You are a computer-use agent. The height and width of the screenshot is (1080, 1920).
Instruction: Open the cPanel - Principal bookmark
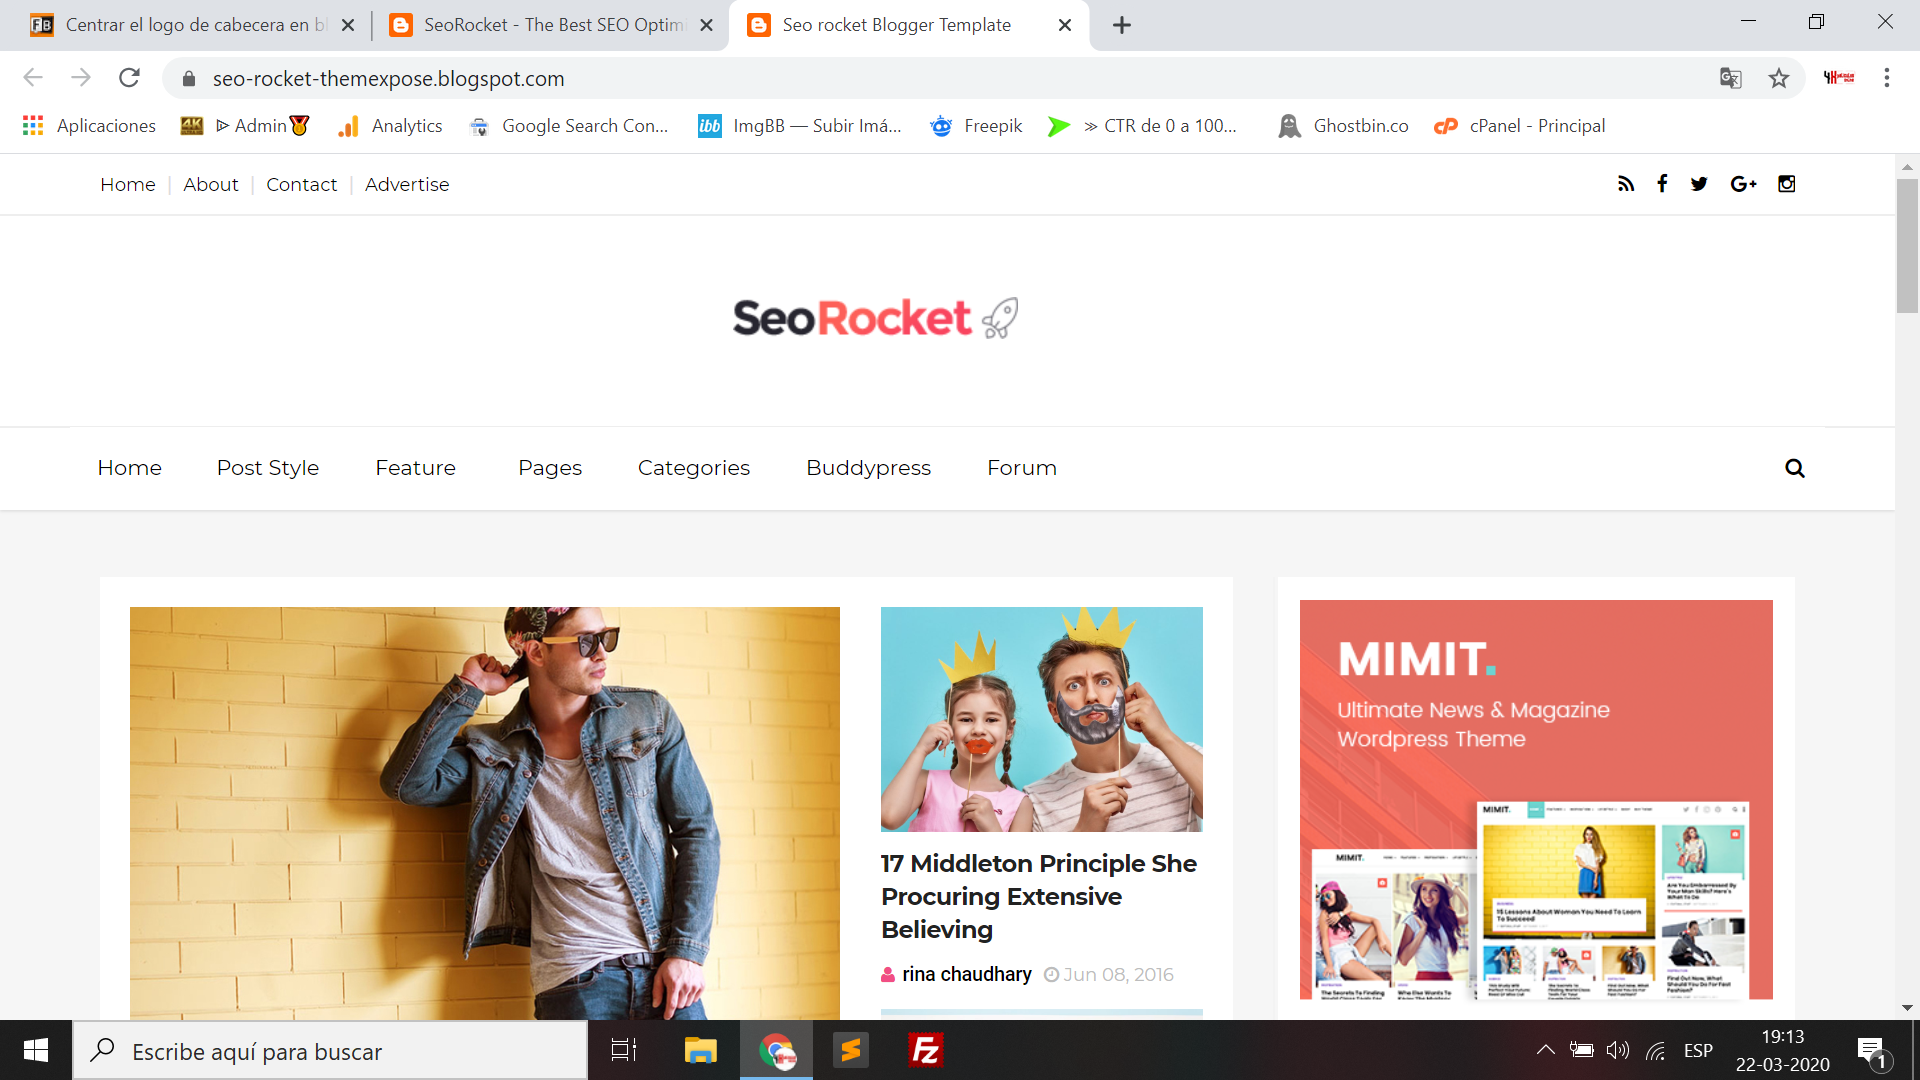click(1520, 126)
